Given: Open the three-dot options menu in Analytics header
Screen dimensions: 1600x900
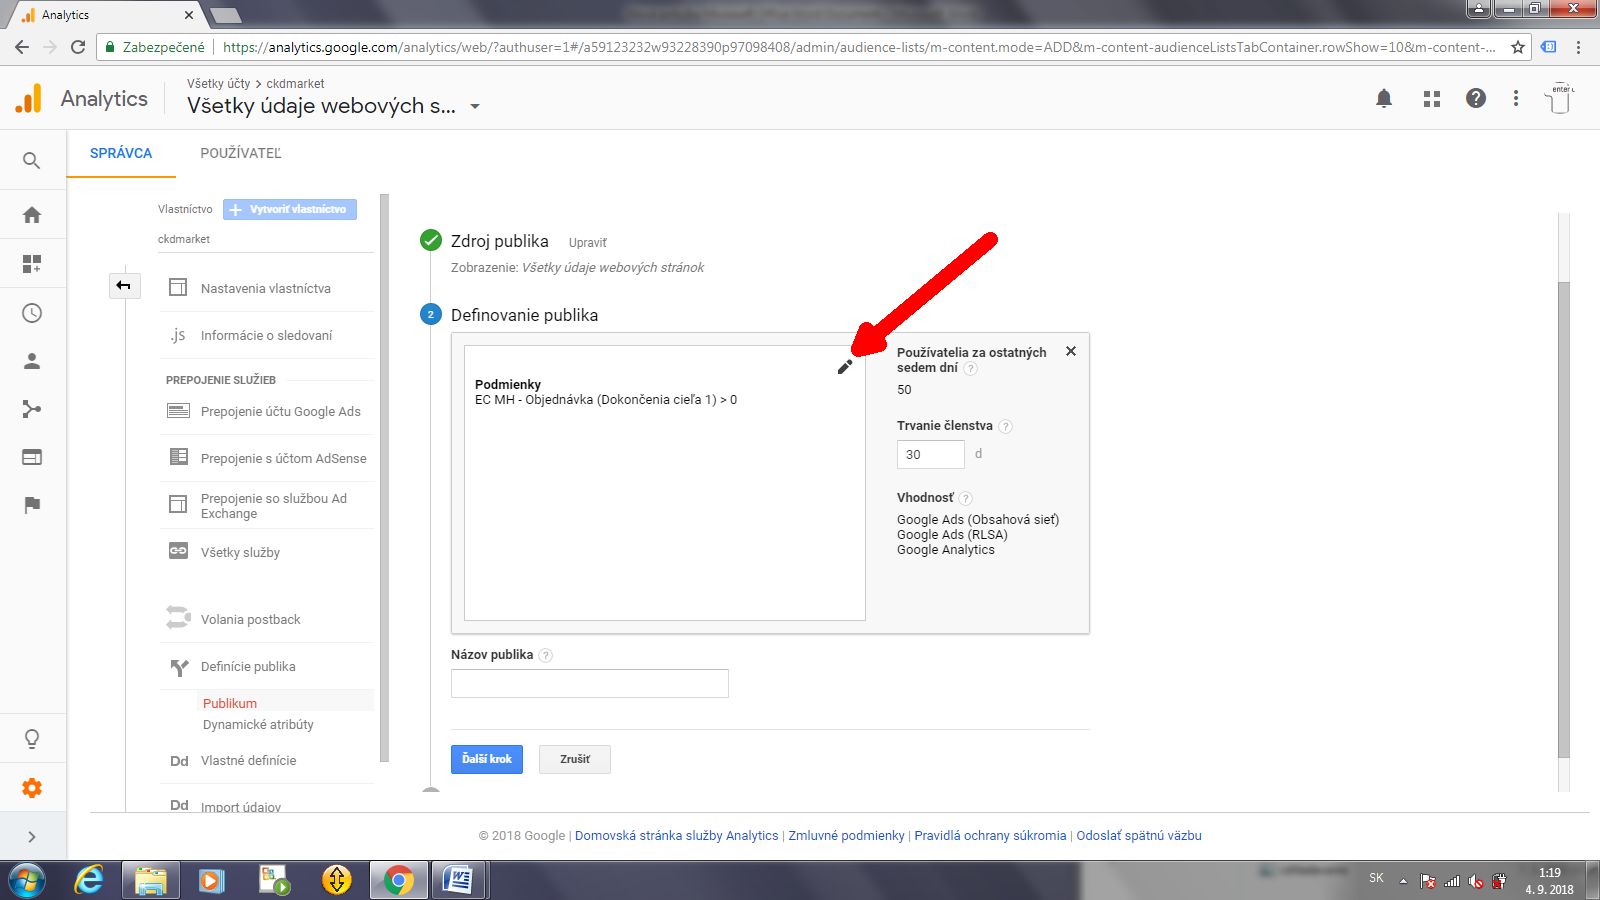Looking at the screenshot, I should pyautogui.click(x=1516, y=98).
